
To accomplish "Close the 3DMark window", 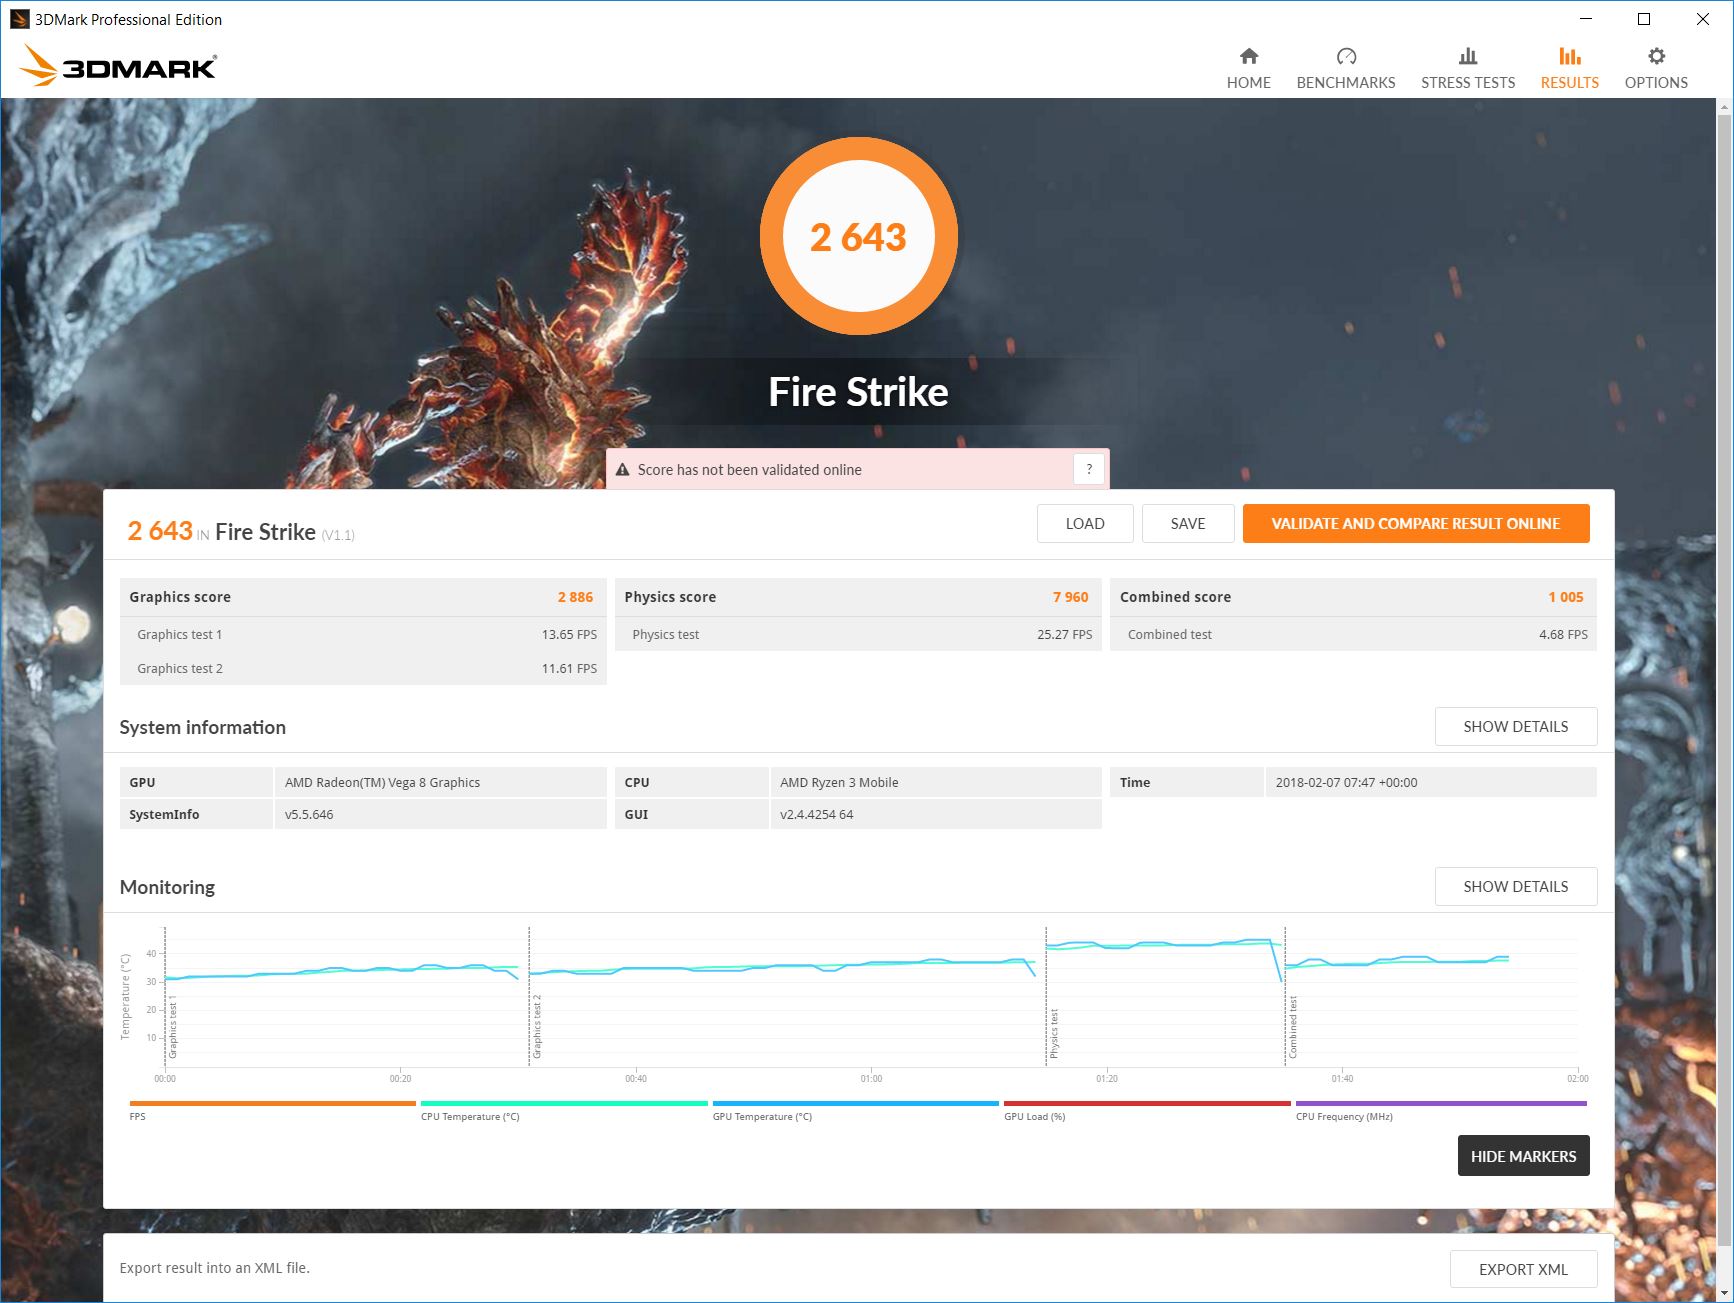I will click(1703, 19).
